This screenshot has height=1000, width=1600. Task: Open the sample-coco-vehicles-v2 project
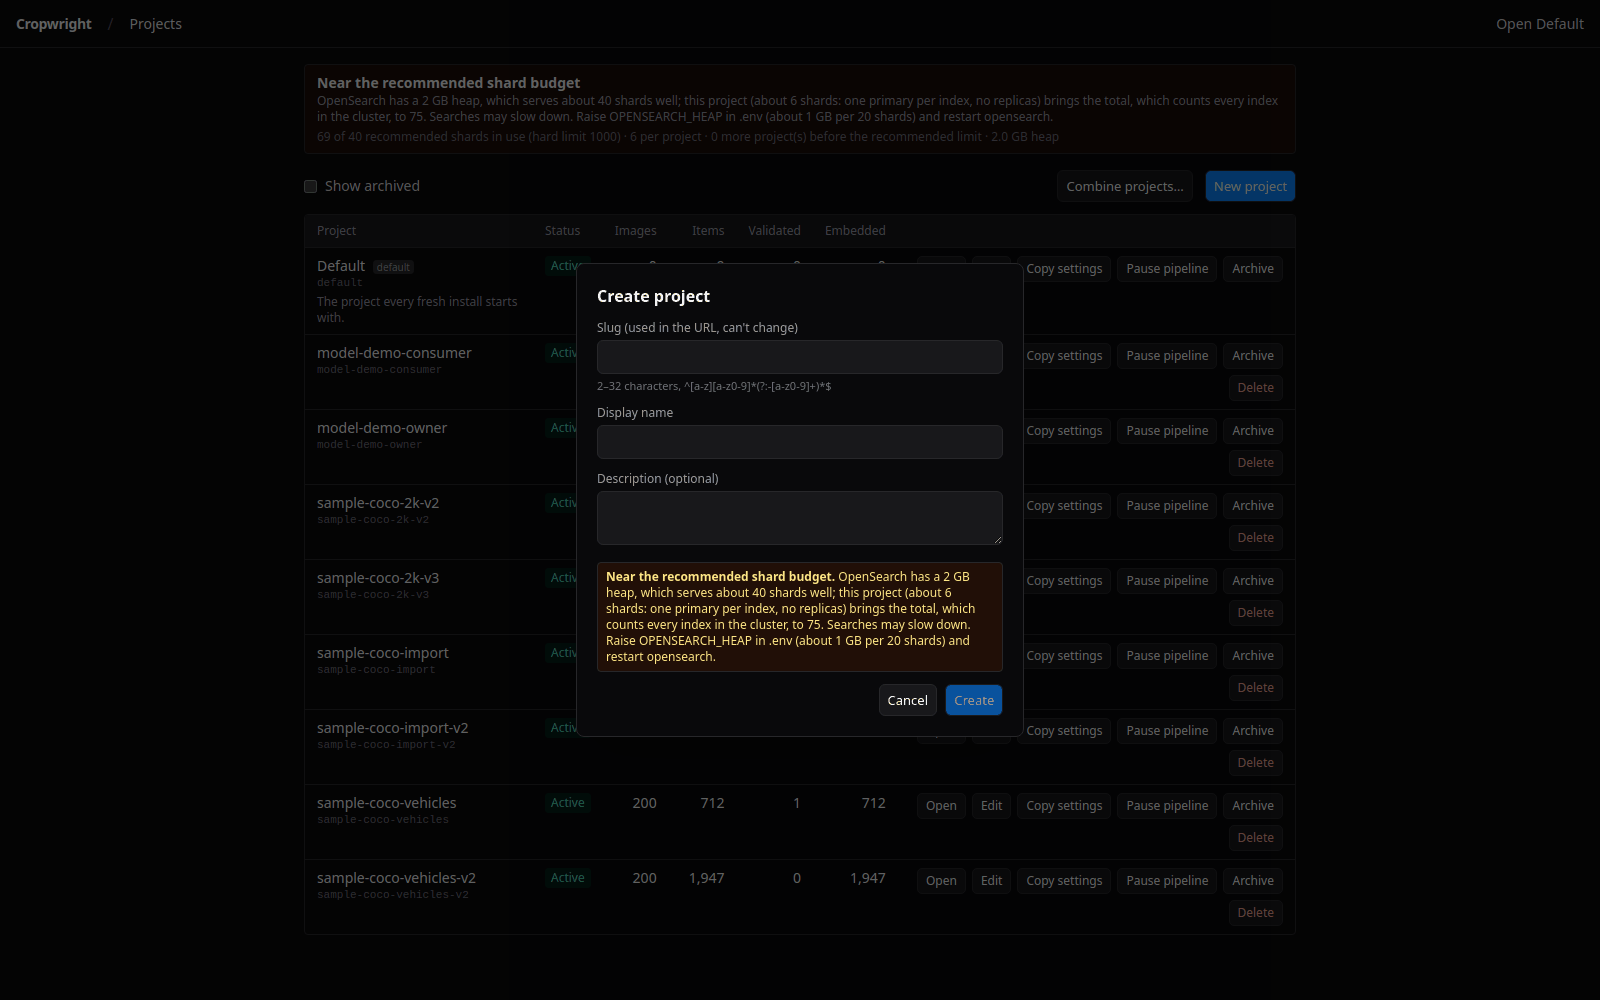coord(941,881)
